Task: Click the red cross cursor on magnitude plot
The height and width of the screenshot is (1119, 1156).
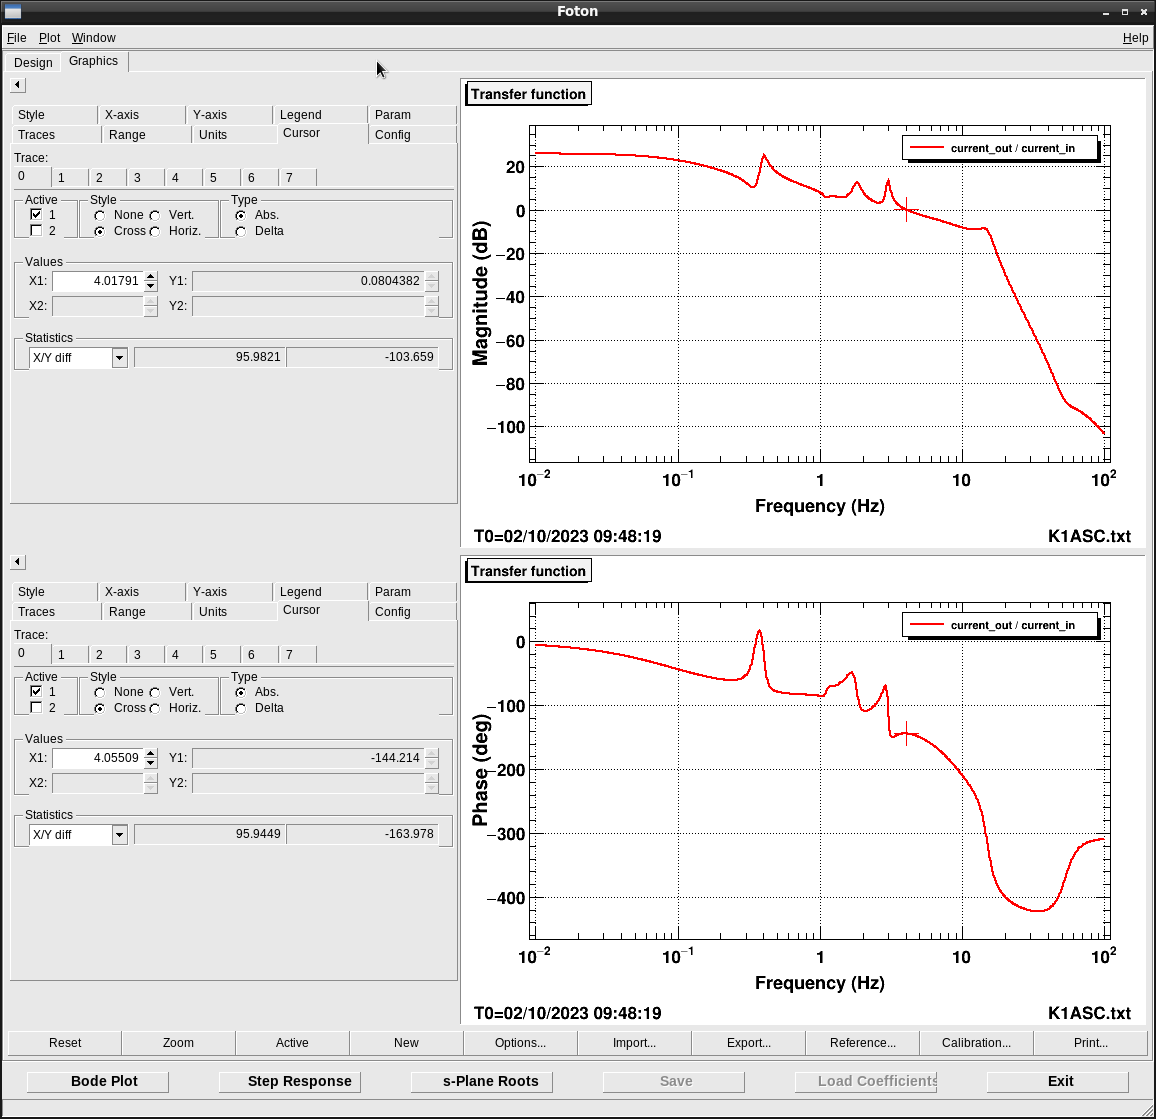Action: tap(906, 209)
